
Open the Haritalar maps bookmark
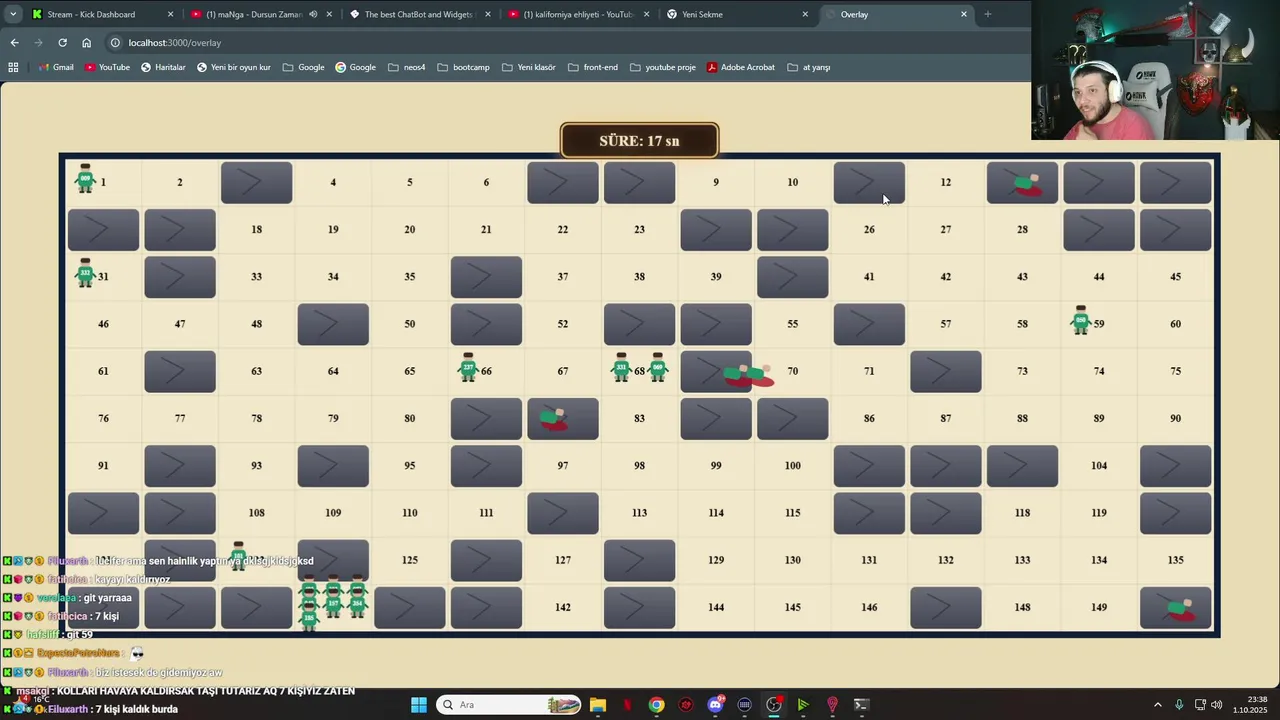click(x=163, y=67)
